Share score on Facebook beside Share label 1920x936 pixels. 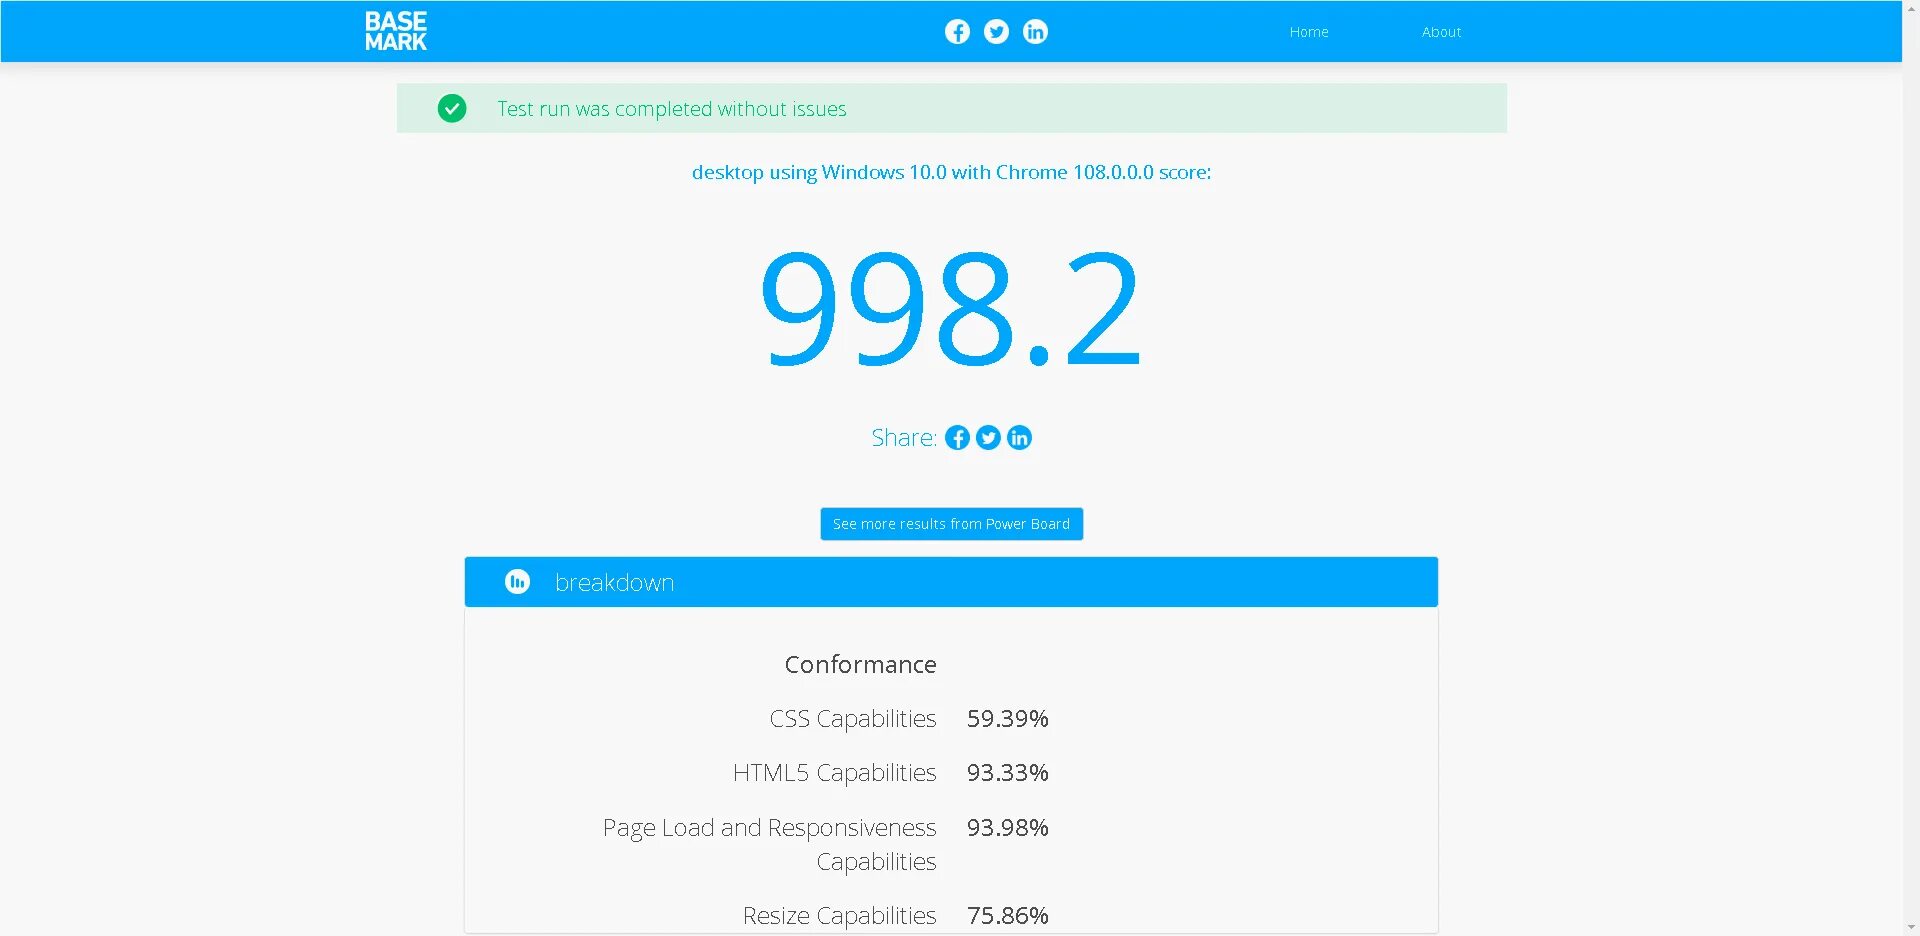click(x=957, y=438)
